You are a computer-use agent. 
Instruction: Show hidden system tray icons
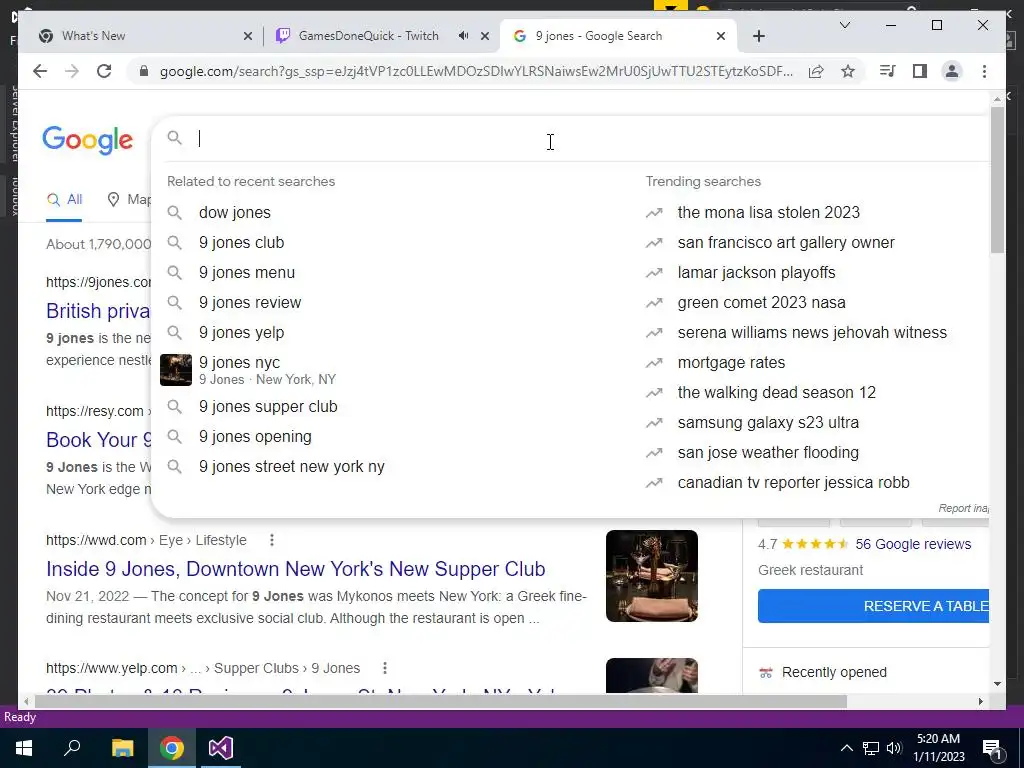(x=846, y=748)
